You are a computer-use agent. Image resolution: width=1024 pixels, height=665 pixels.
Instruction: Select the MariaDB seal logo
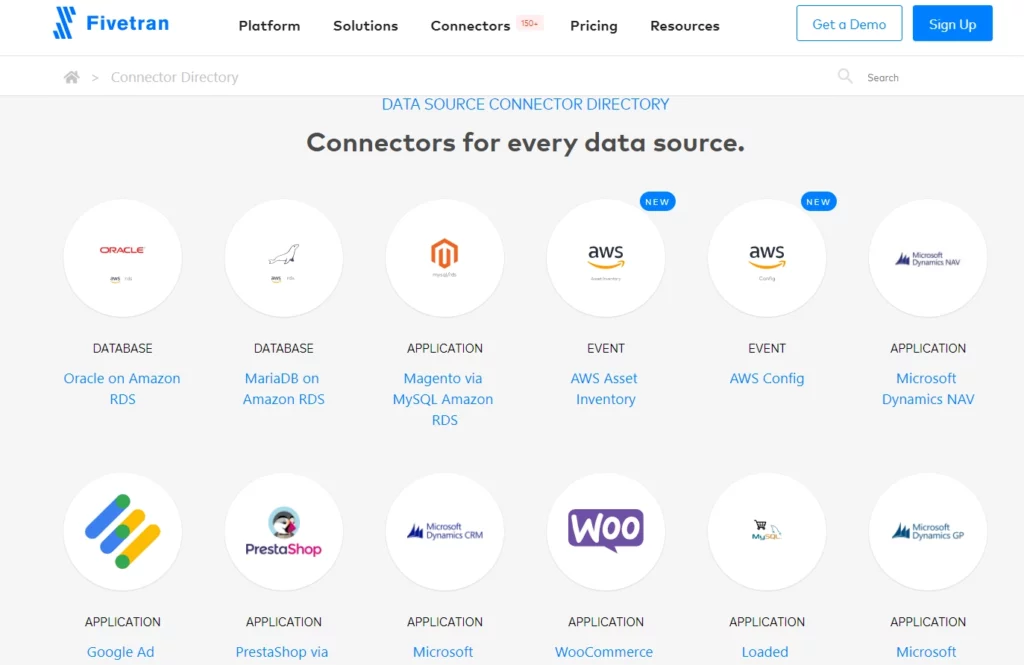tap(283, 258)
